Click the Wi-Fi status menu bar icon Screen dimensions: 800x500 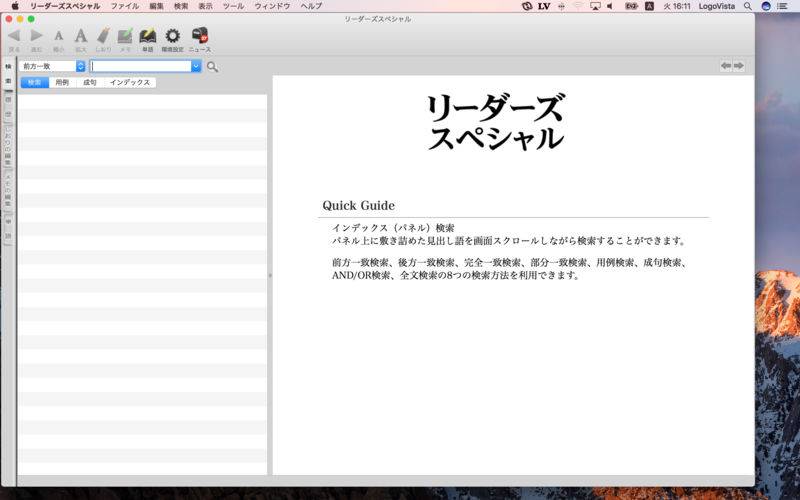point(578,6)
